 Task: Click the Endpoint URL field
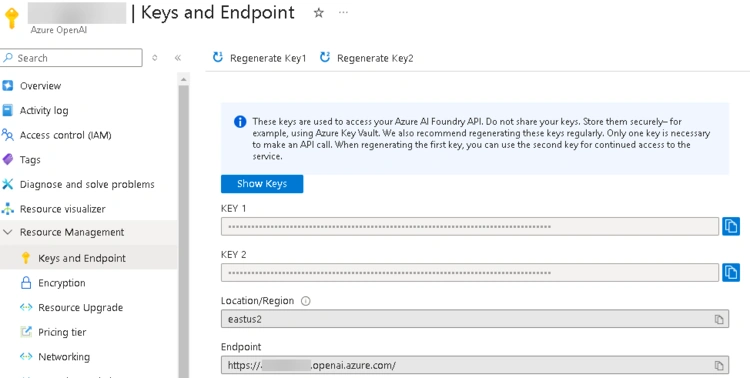(x=474, y=365)
